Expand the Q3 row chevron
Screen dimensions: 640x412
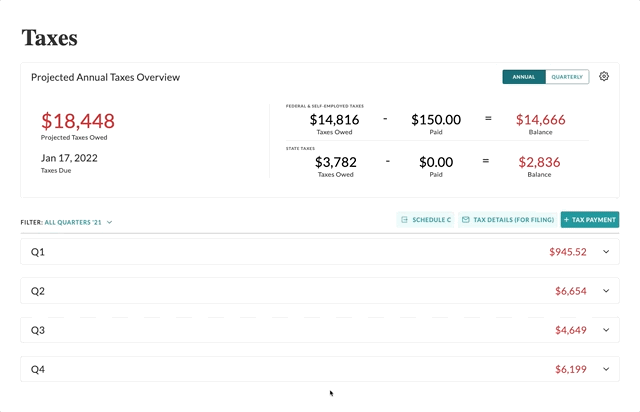point(606,330)
